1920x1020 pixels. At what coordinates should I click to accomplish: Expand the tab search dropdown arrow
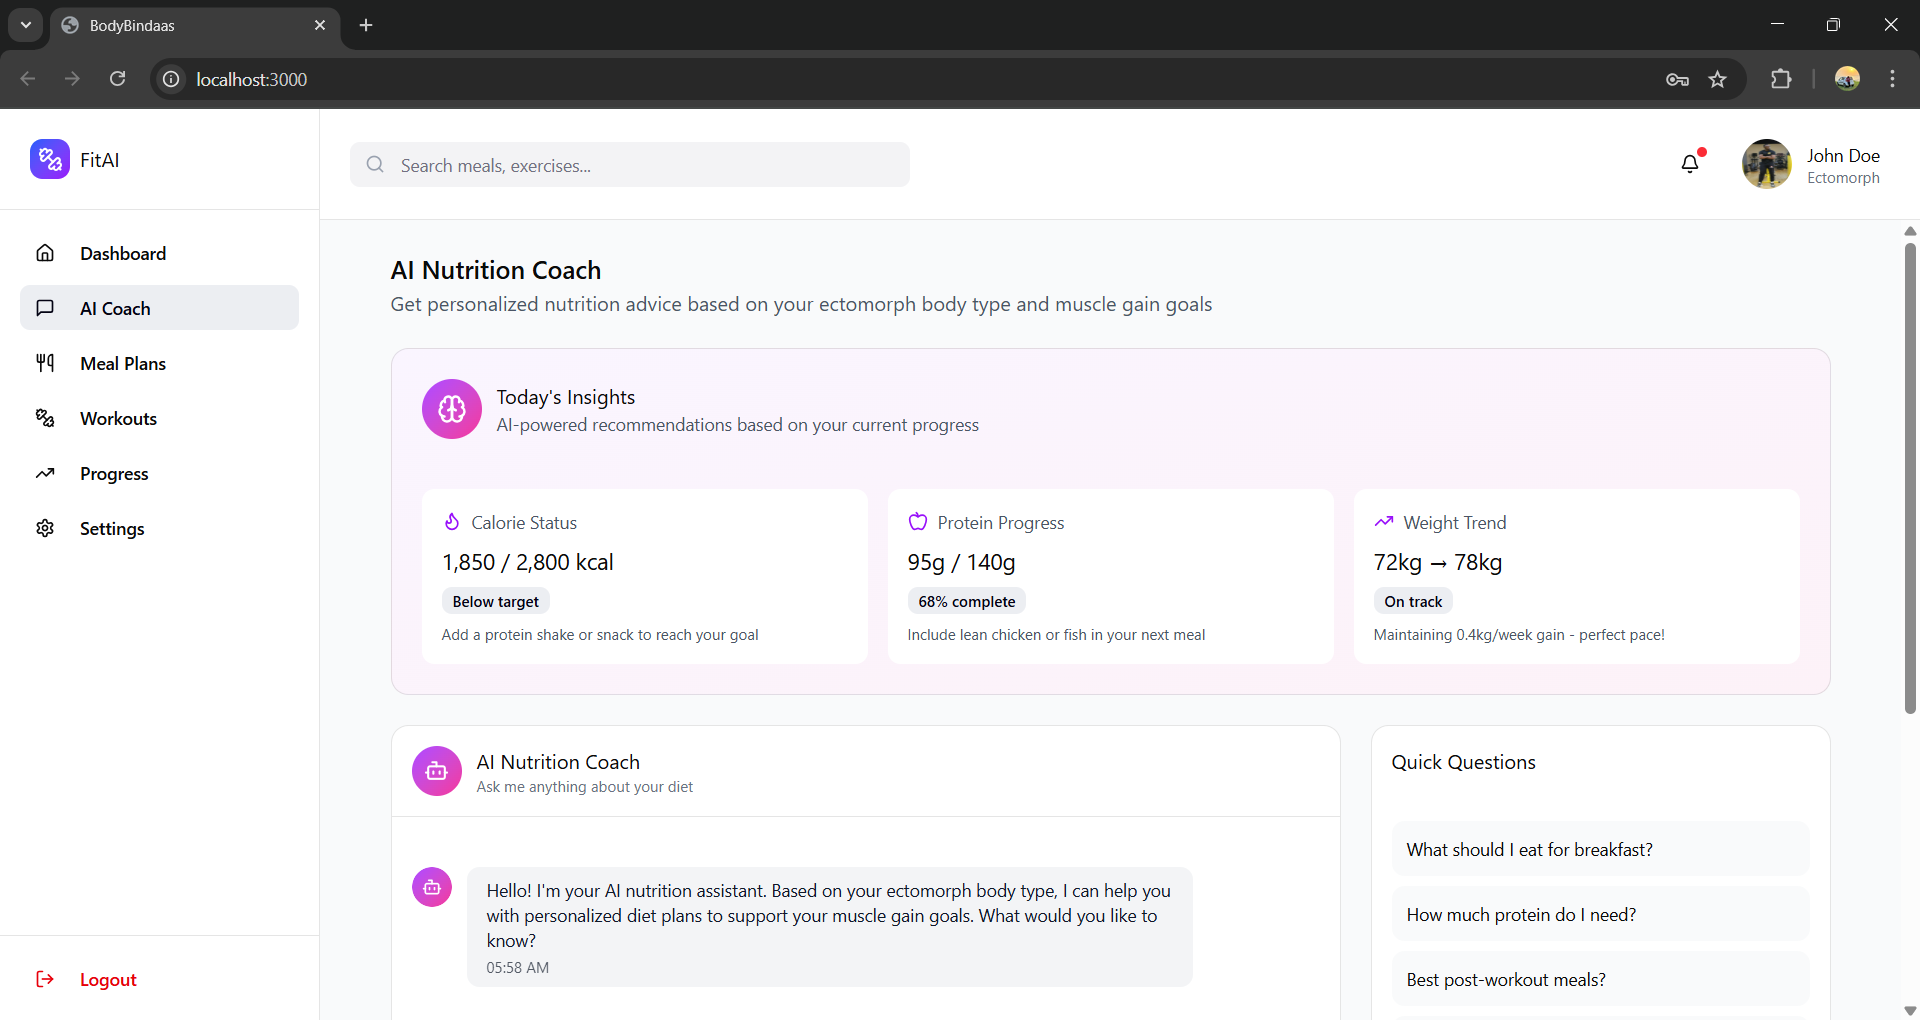click(x=26, y=25)
